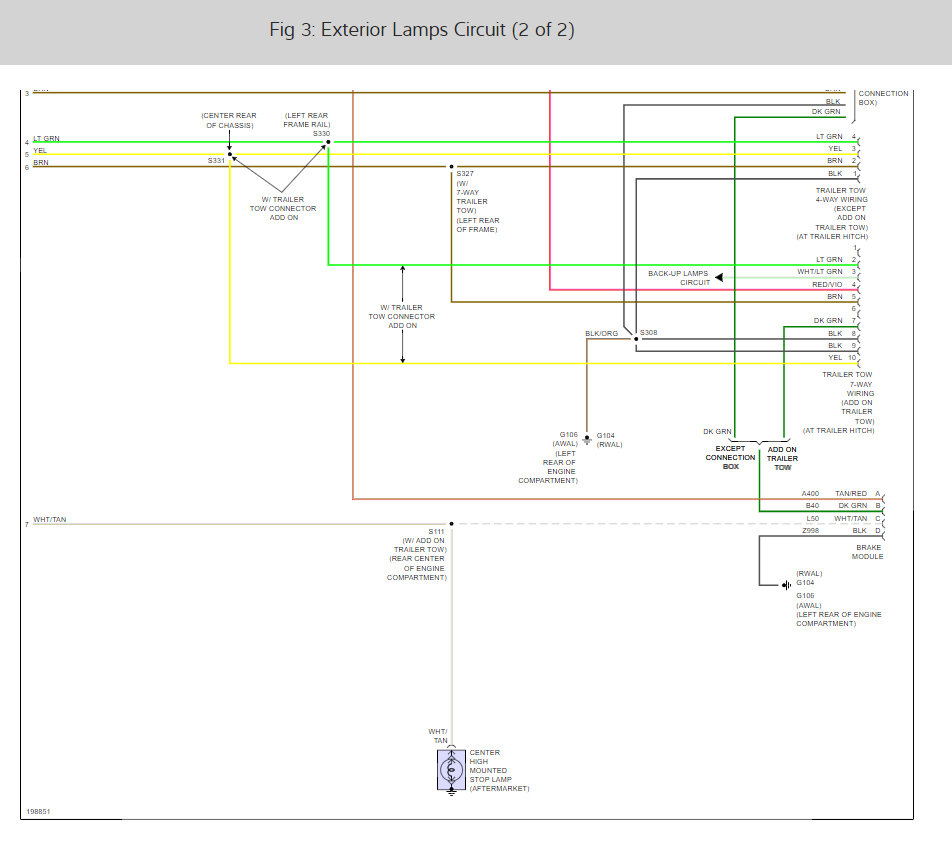Click the 'BLK/ORG' wire label
Viewport: 952px width, 851px height.
click(601, 334)
